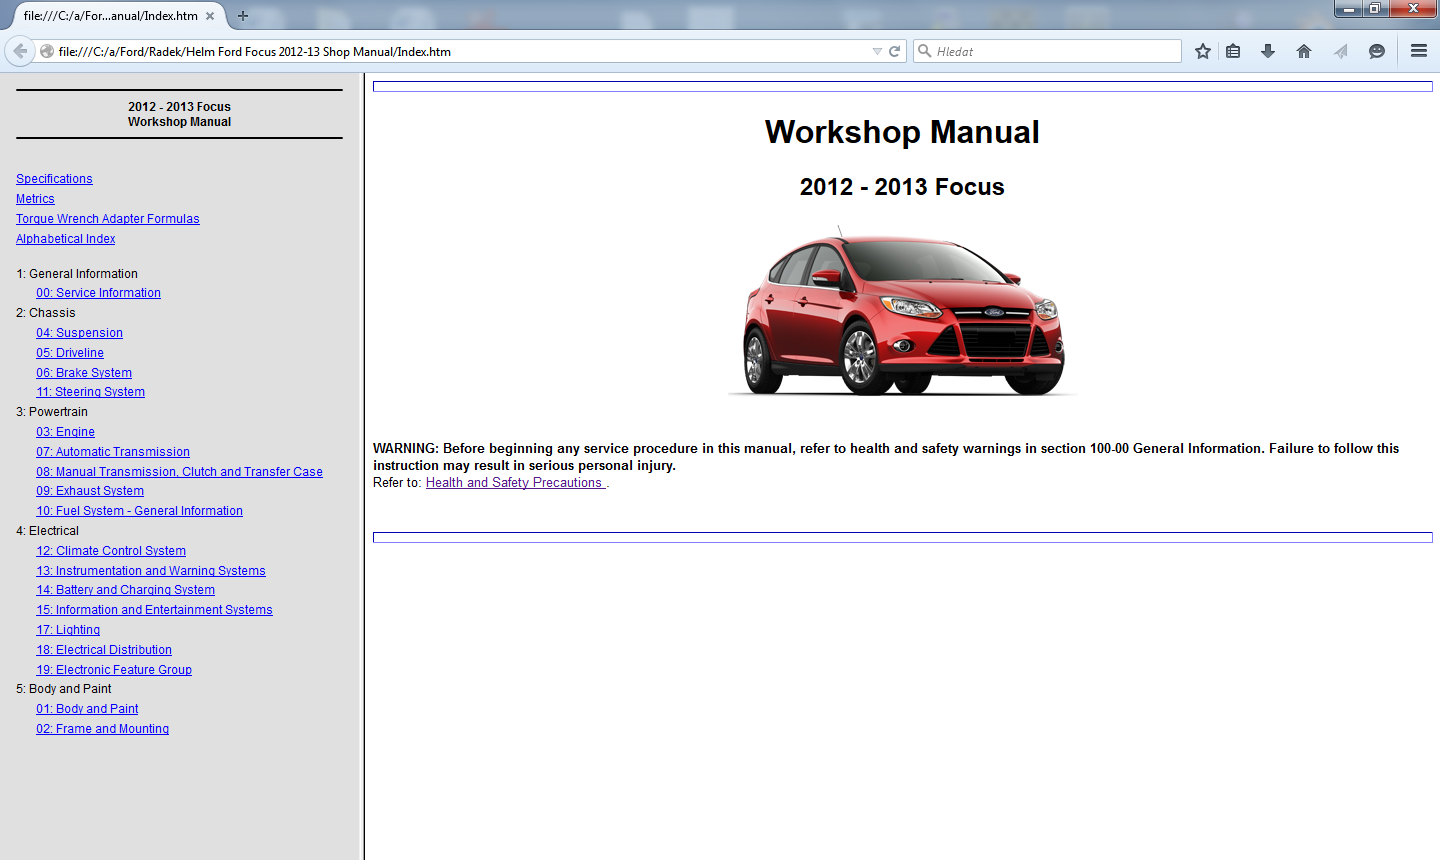Screen dimensions: 1440x860
Task: Expand the URL history dropdown arrow
Action: coord(877,51)
